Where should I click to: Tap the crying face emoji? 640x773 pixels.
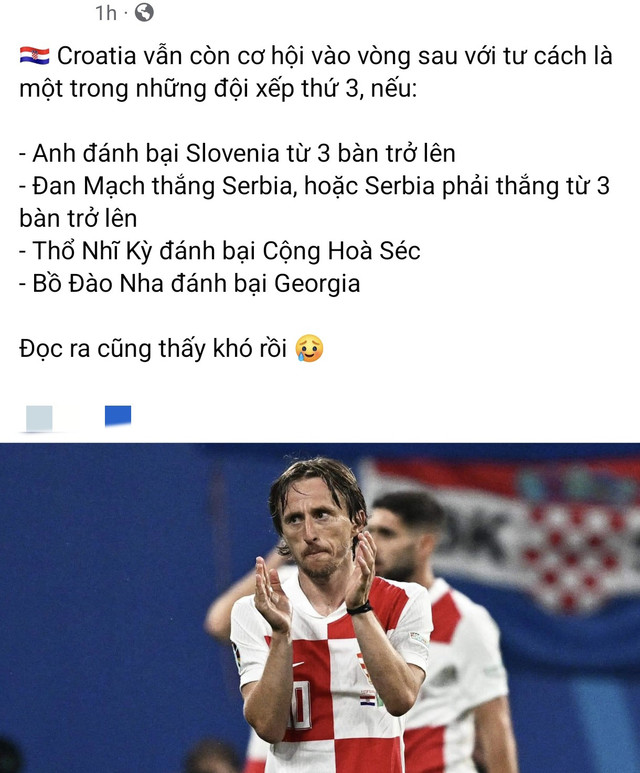[309, 348]
